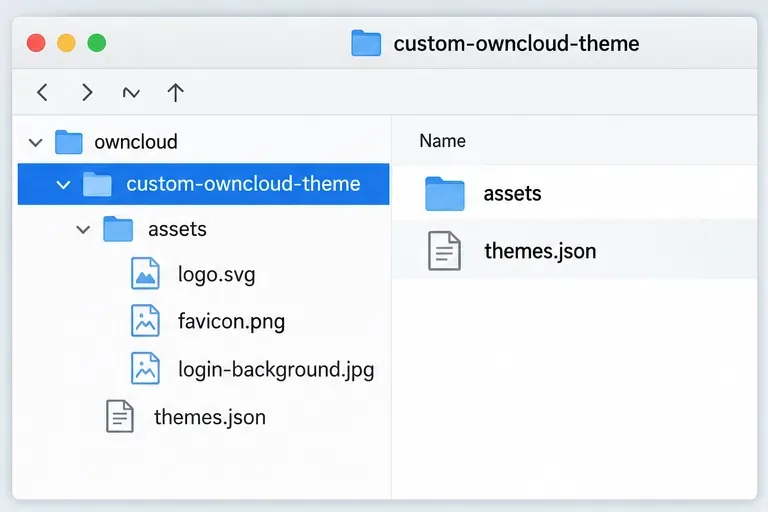Click the logo.svg image file icon
This screenshot has height=512, width=768.
pyautogui.click(x=145, y=273)
